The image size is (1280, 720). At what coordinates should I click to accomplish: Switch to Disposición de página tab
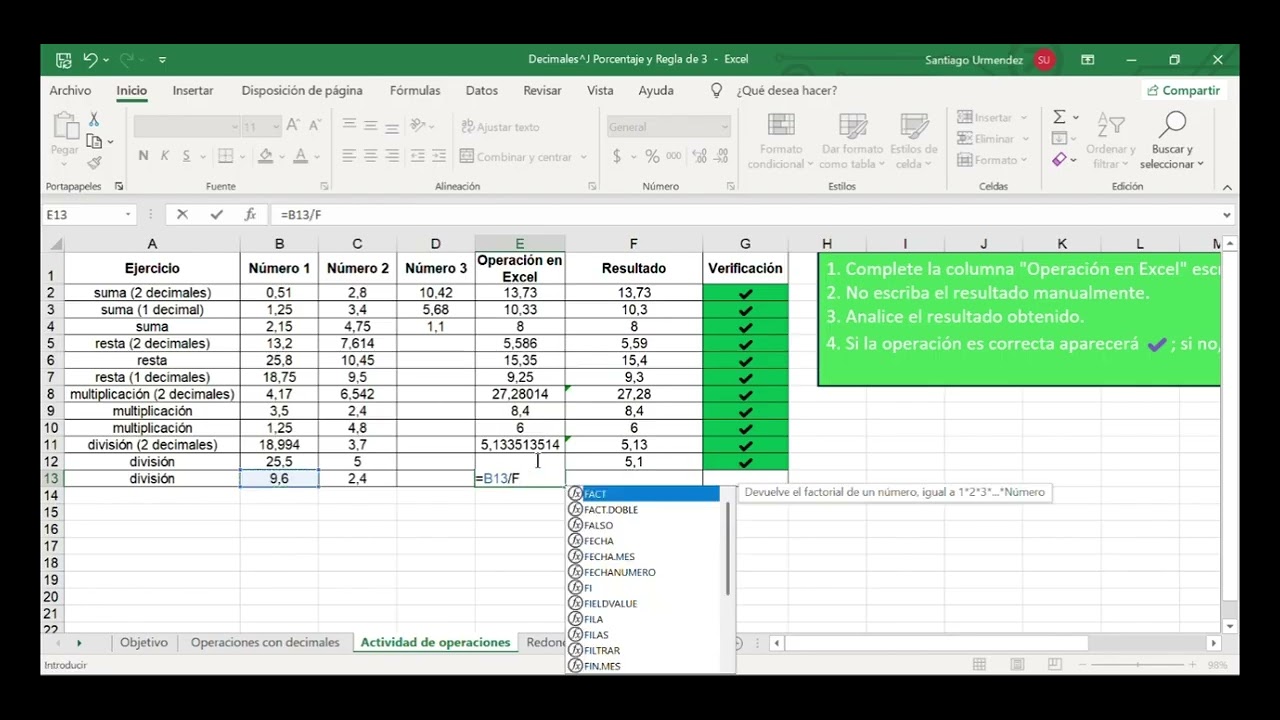click(x=302, y=90)
